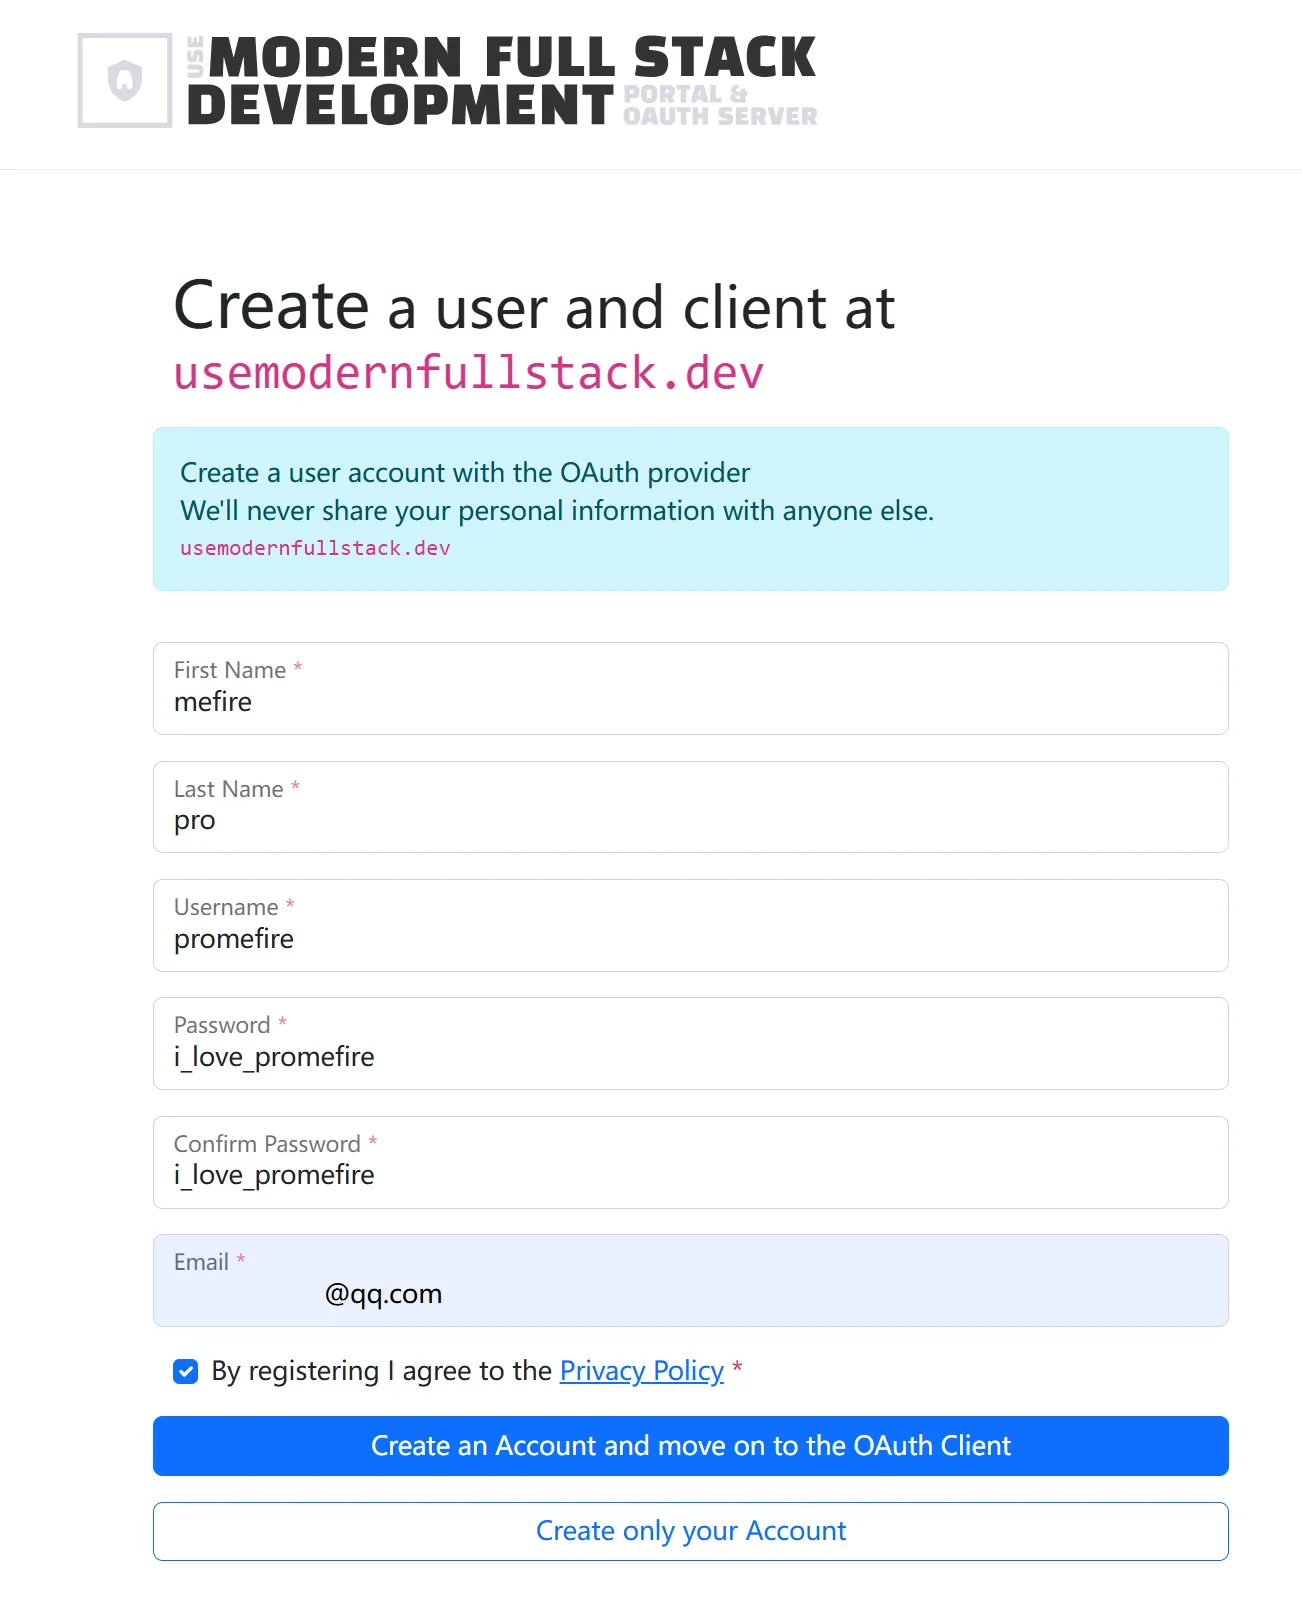
Task: Focus the First Name field containing mefire
Action: pos(690,702)
